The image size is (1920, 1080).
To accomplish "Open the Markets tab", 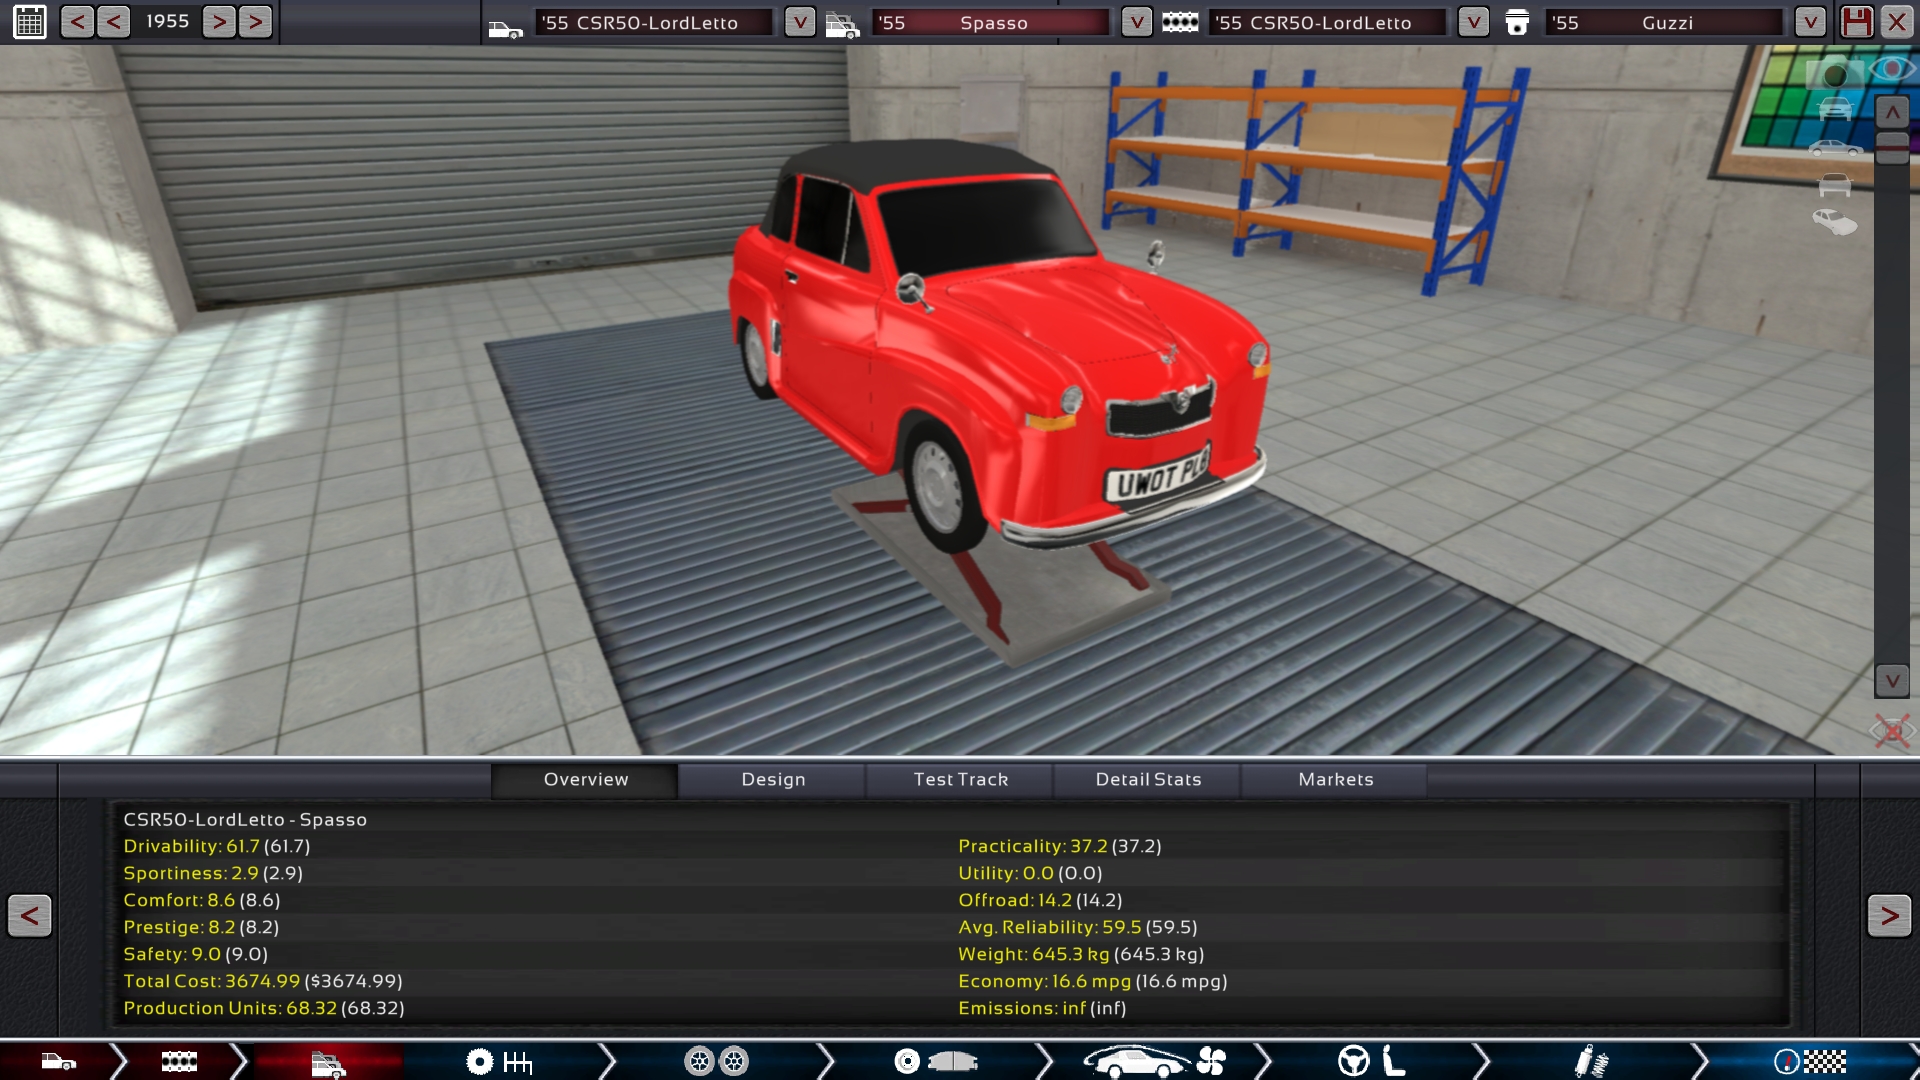I will [x=1335, y=780].
